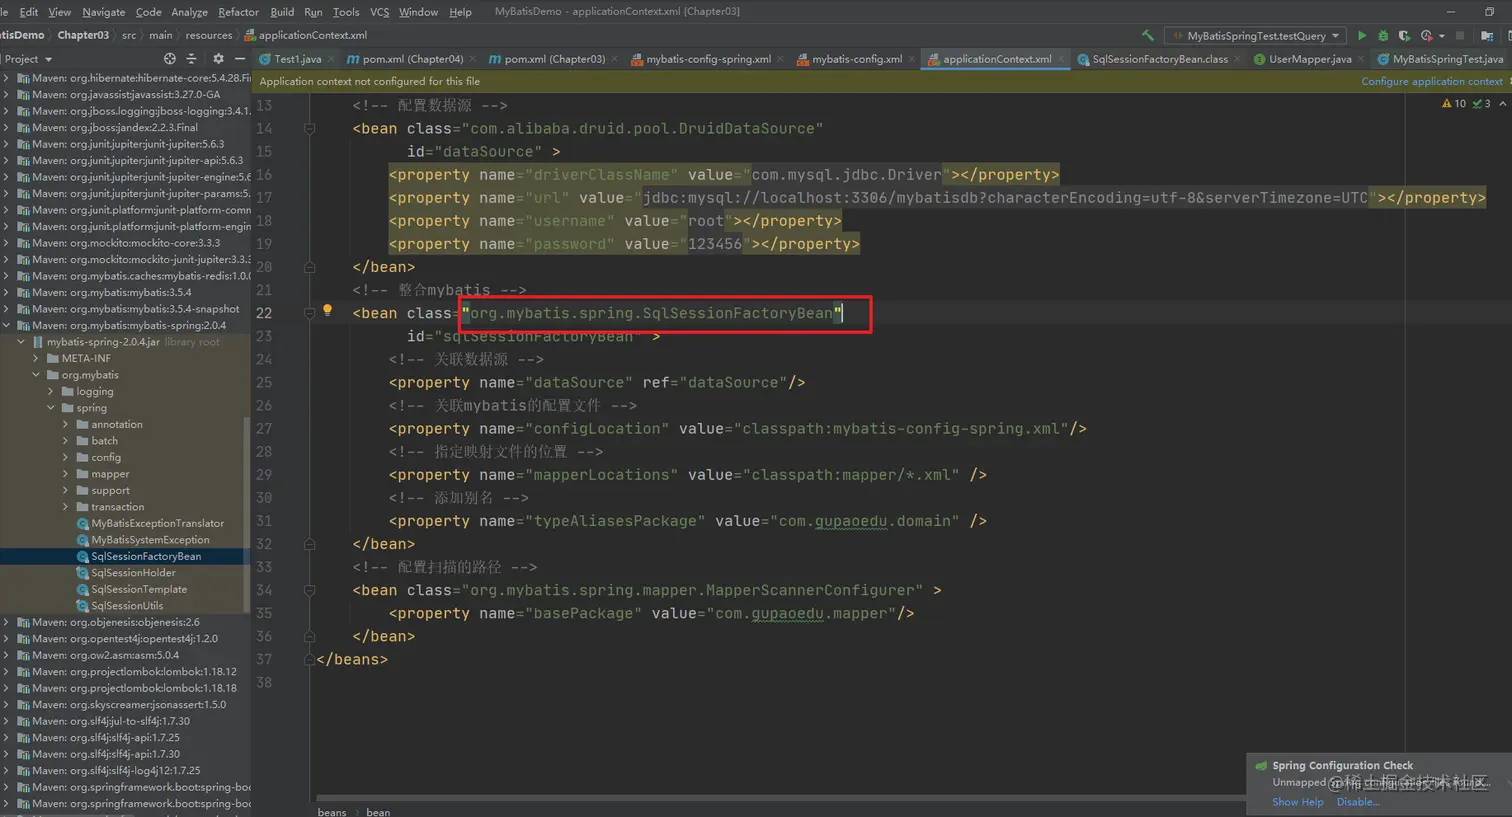Click Show Help link in notification
This screenshot has width=1512, height=817.
1297,802
